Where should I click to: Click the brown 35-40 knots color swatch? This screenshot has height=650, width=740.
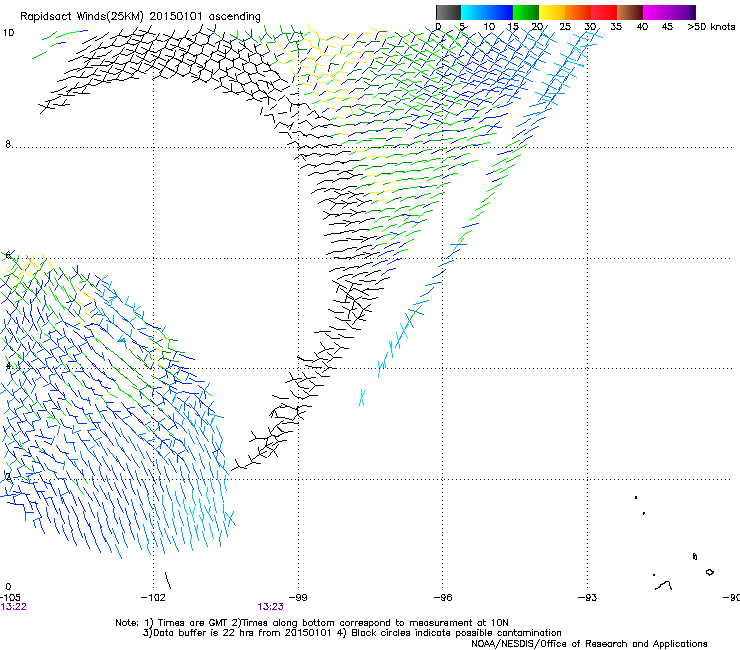pos(630,12)
